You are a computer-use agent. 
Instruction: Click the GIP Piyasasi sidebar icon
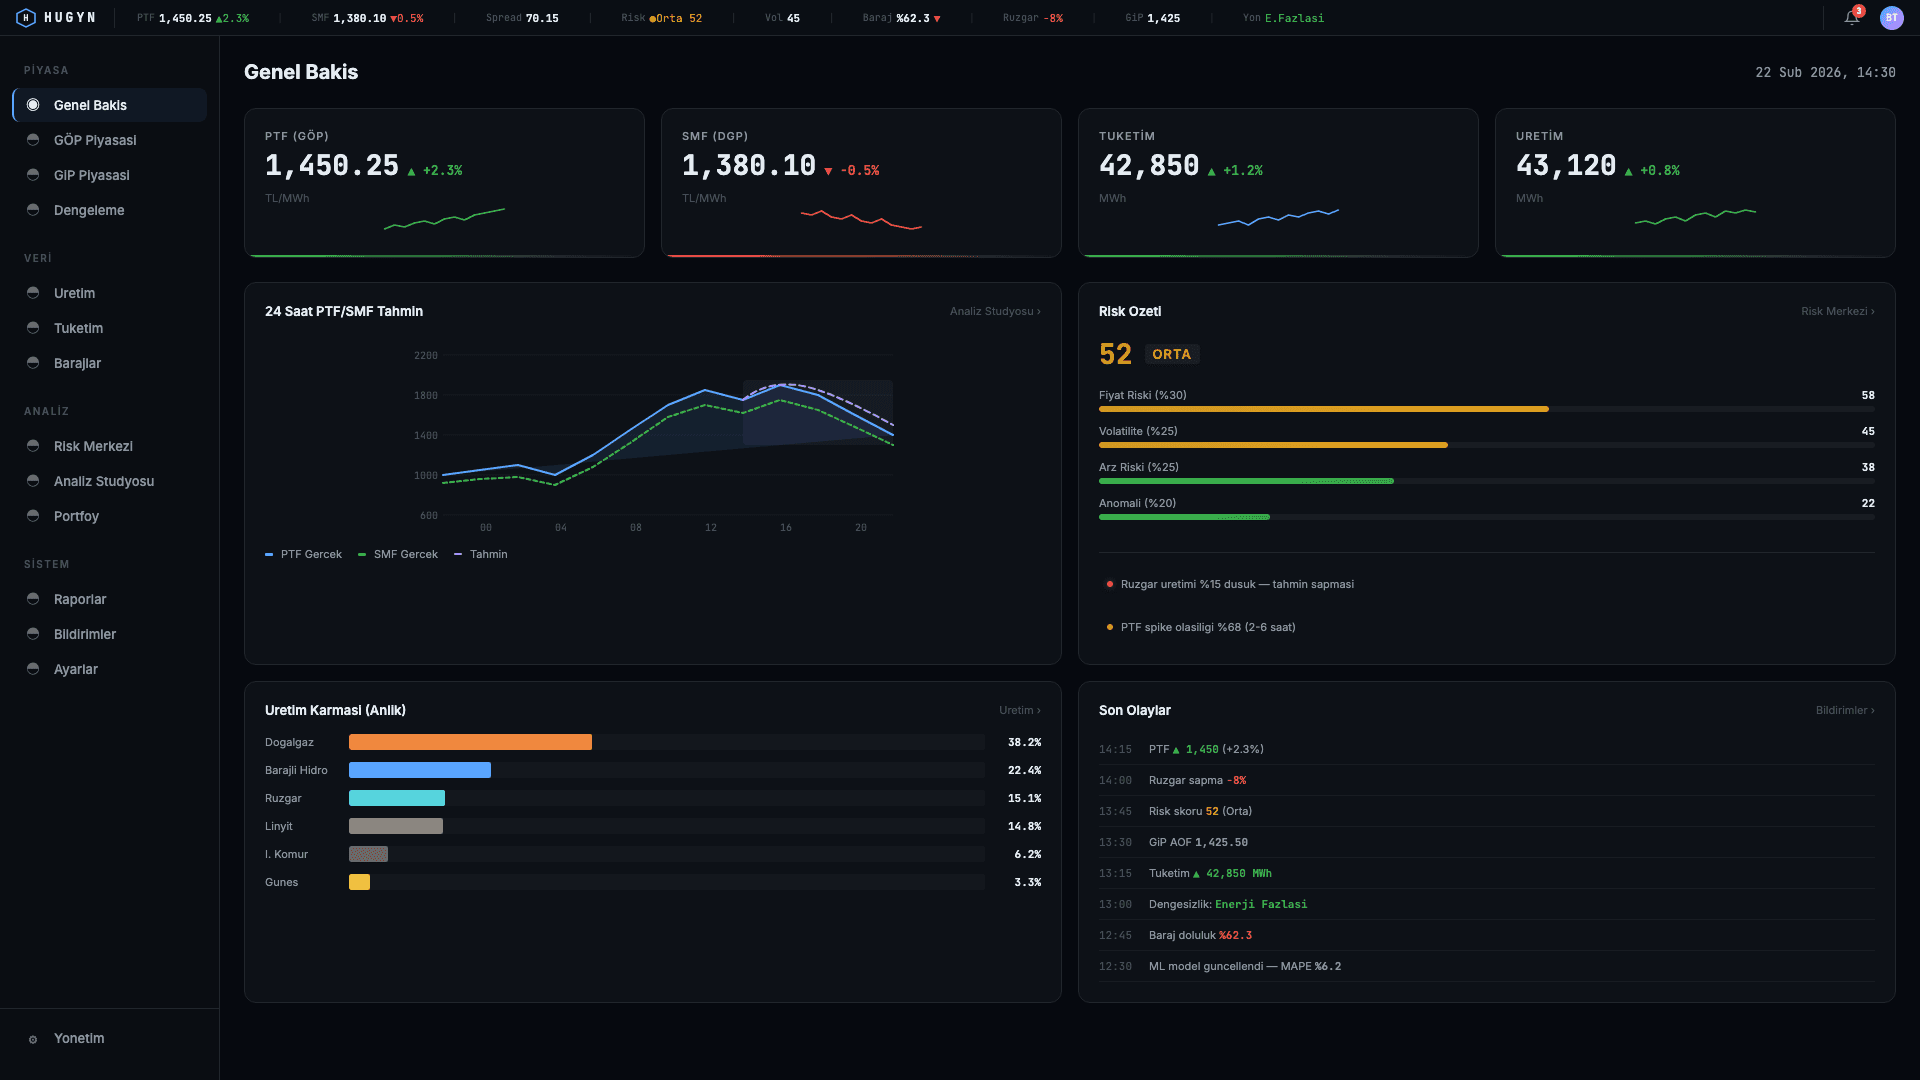click(x=33, y=175)
